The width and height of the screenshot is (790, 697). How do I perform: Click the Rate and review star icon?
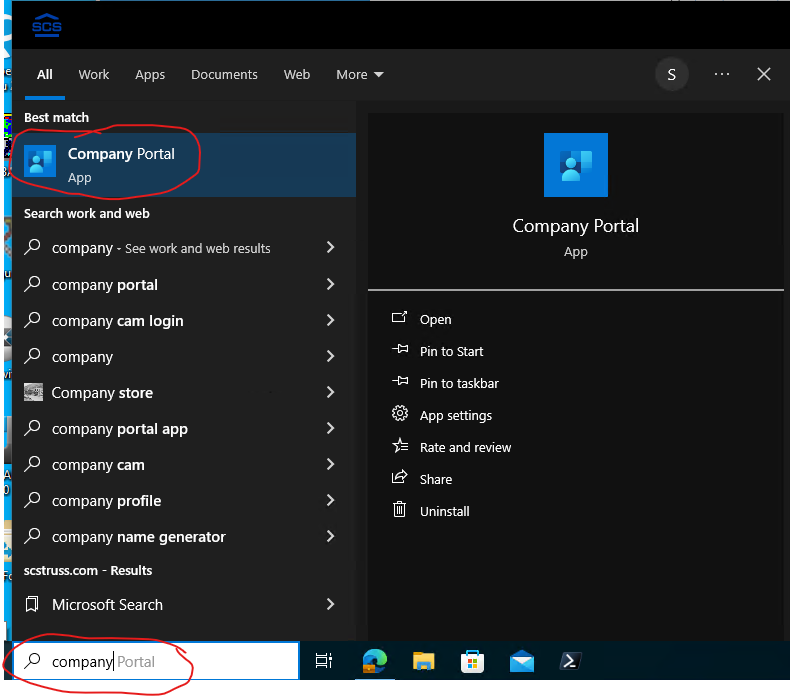400,445
